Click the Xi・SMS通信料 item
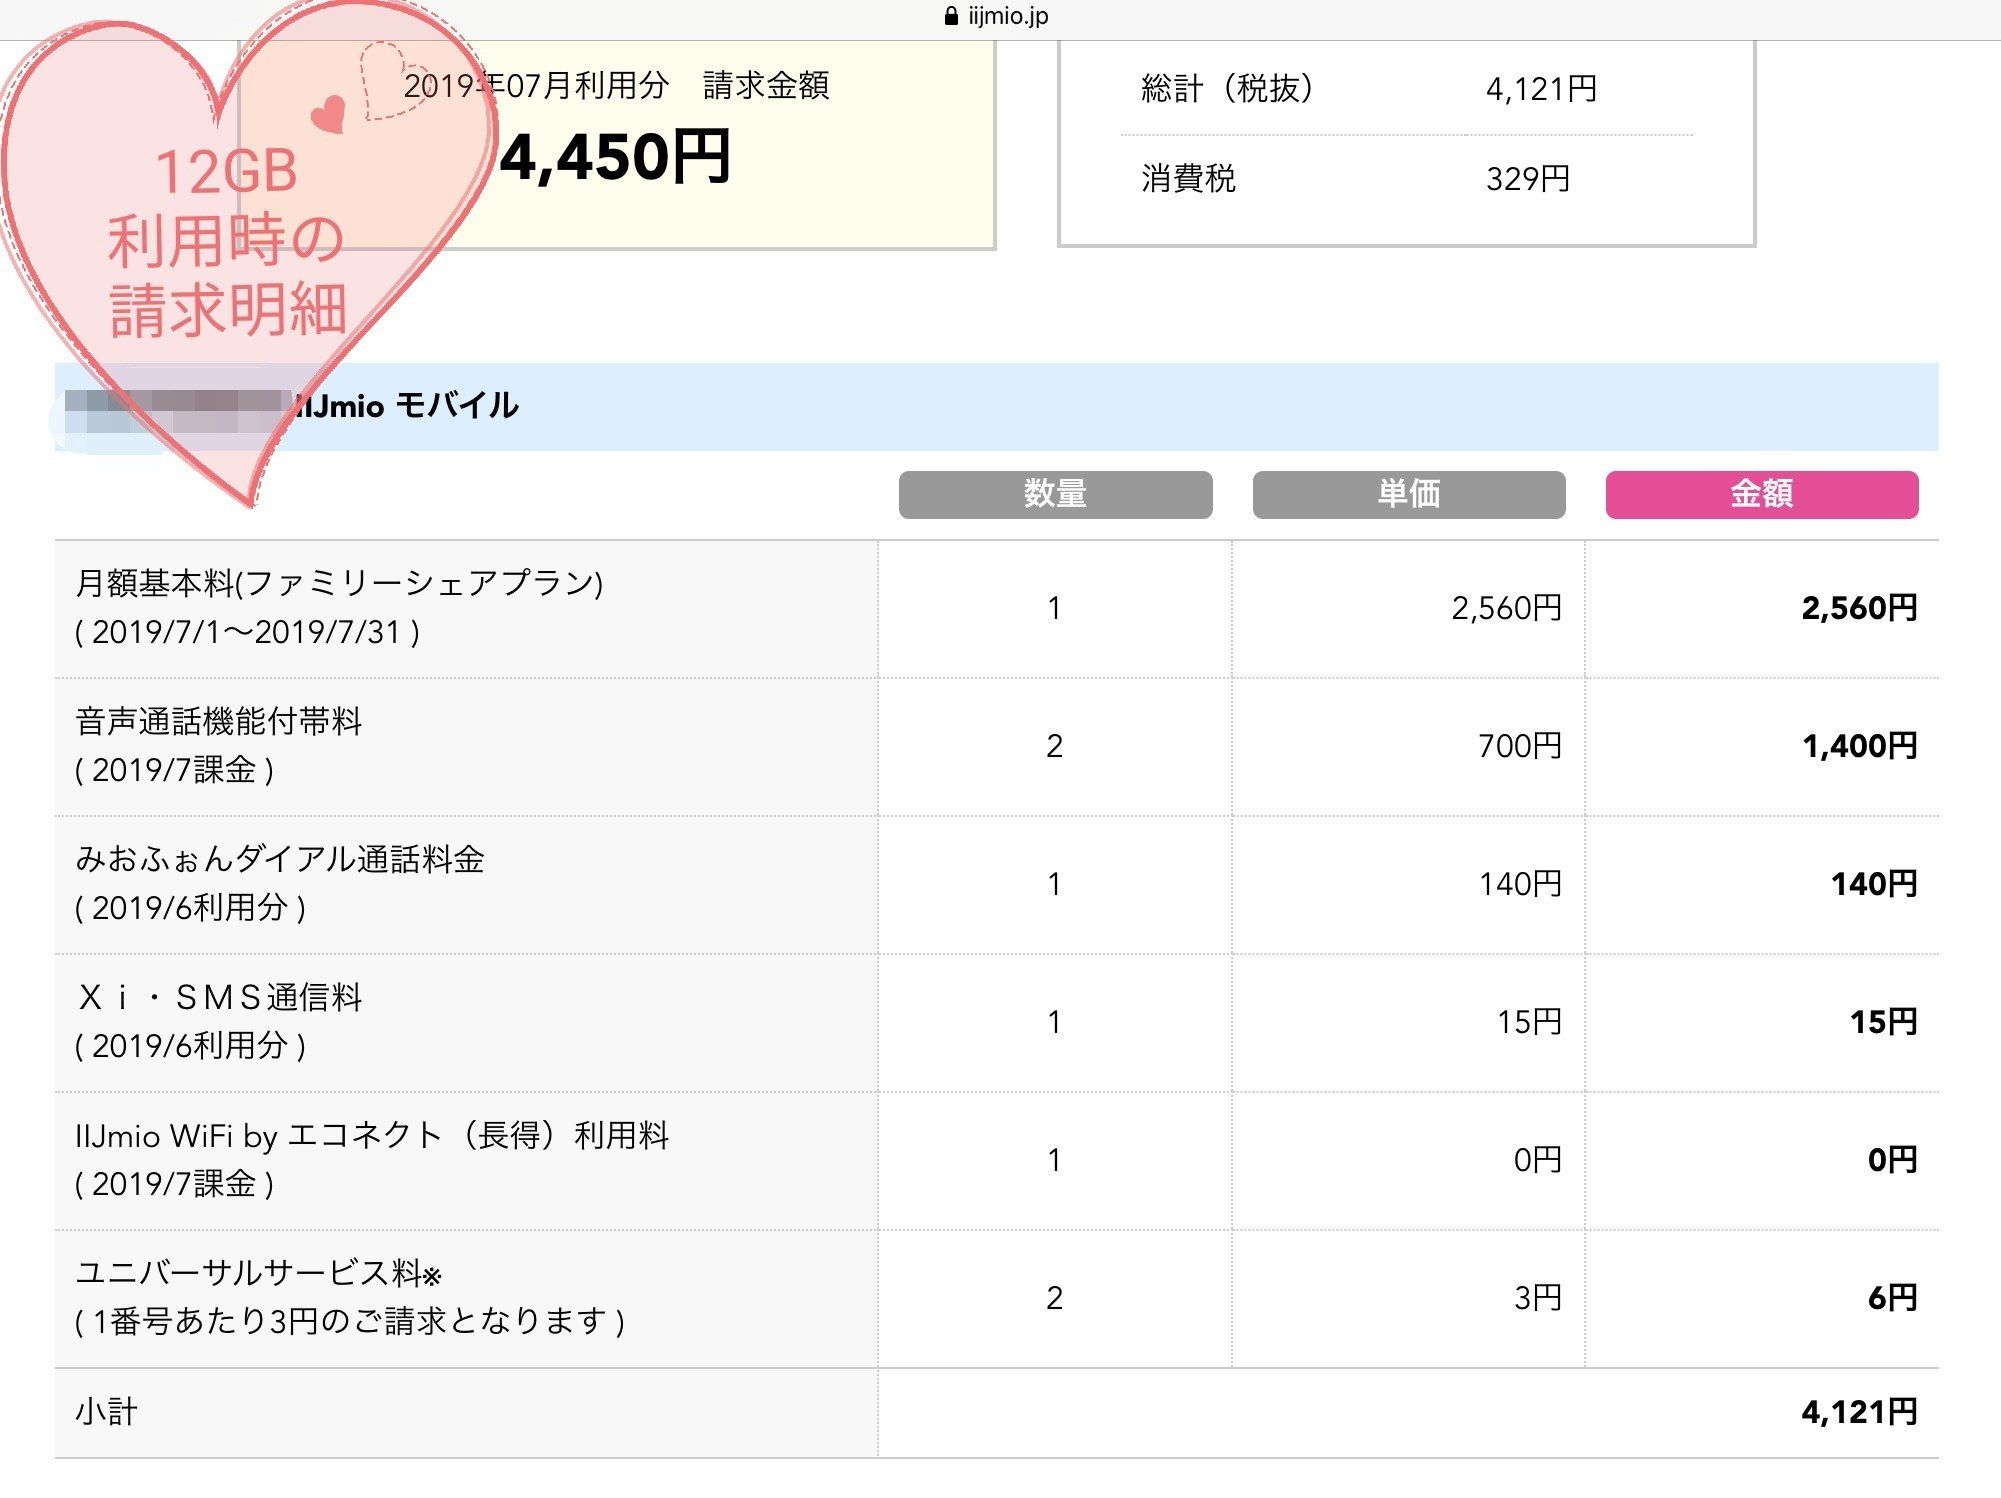 point(218,998)
